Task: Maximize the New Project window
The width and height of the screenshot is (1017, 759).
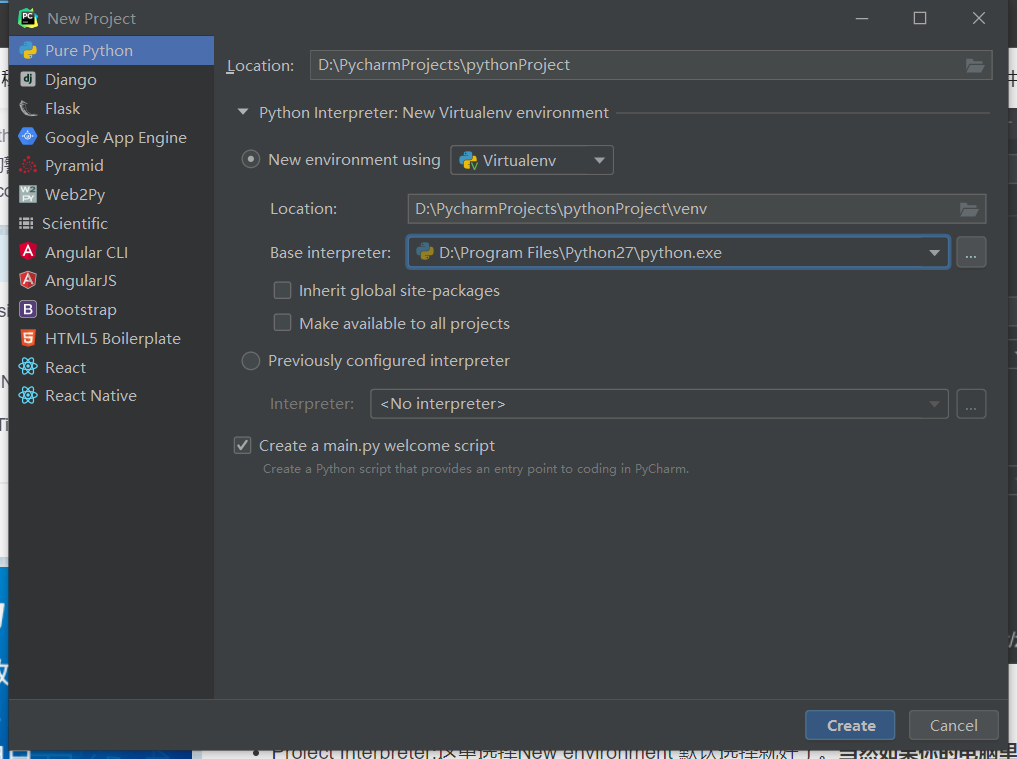Action: pyautogui.click(x=920, y=18)
